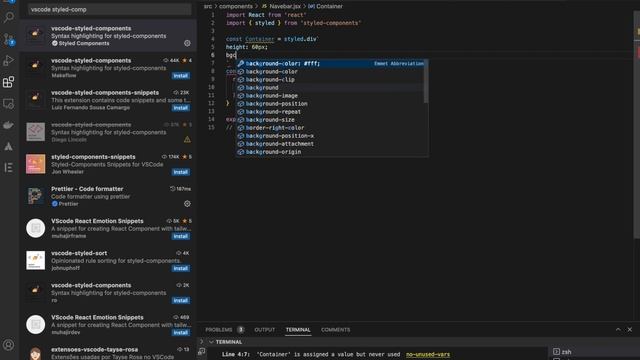The width and height of the screenshot is (640, 360).
Task: Choose the plain background suggestion
Action: 331,88
